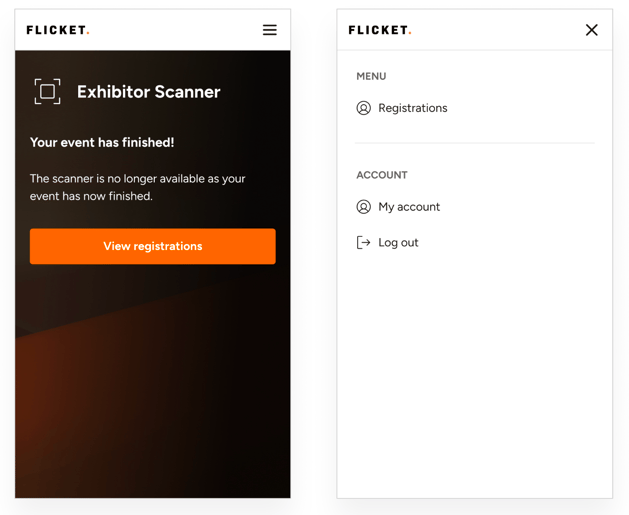Click the Flicket logo on the scanner screen
Viewport: 629px width, 515px height.
point(58,30)
